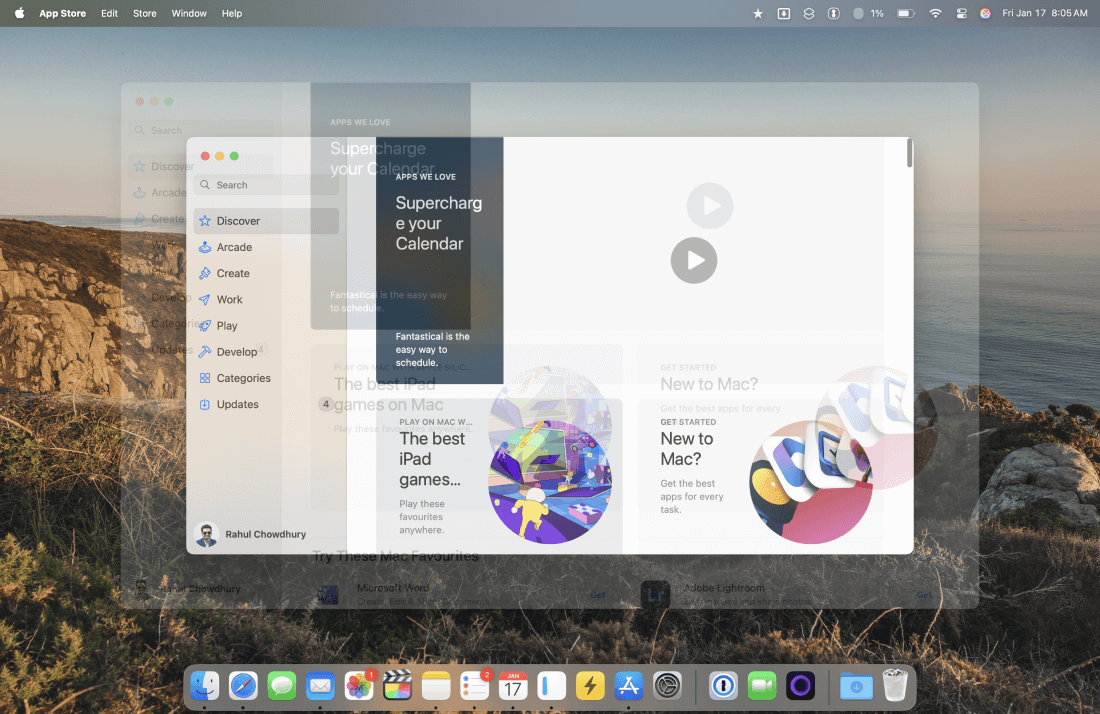Open the Help menu
The width and height of the screenshot is (1100, 714).
[232, 13]
